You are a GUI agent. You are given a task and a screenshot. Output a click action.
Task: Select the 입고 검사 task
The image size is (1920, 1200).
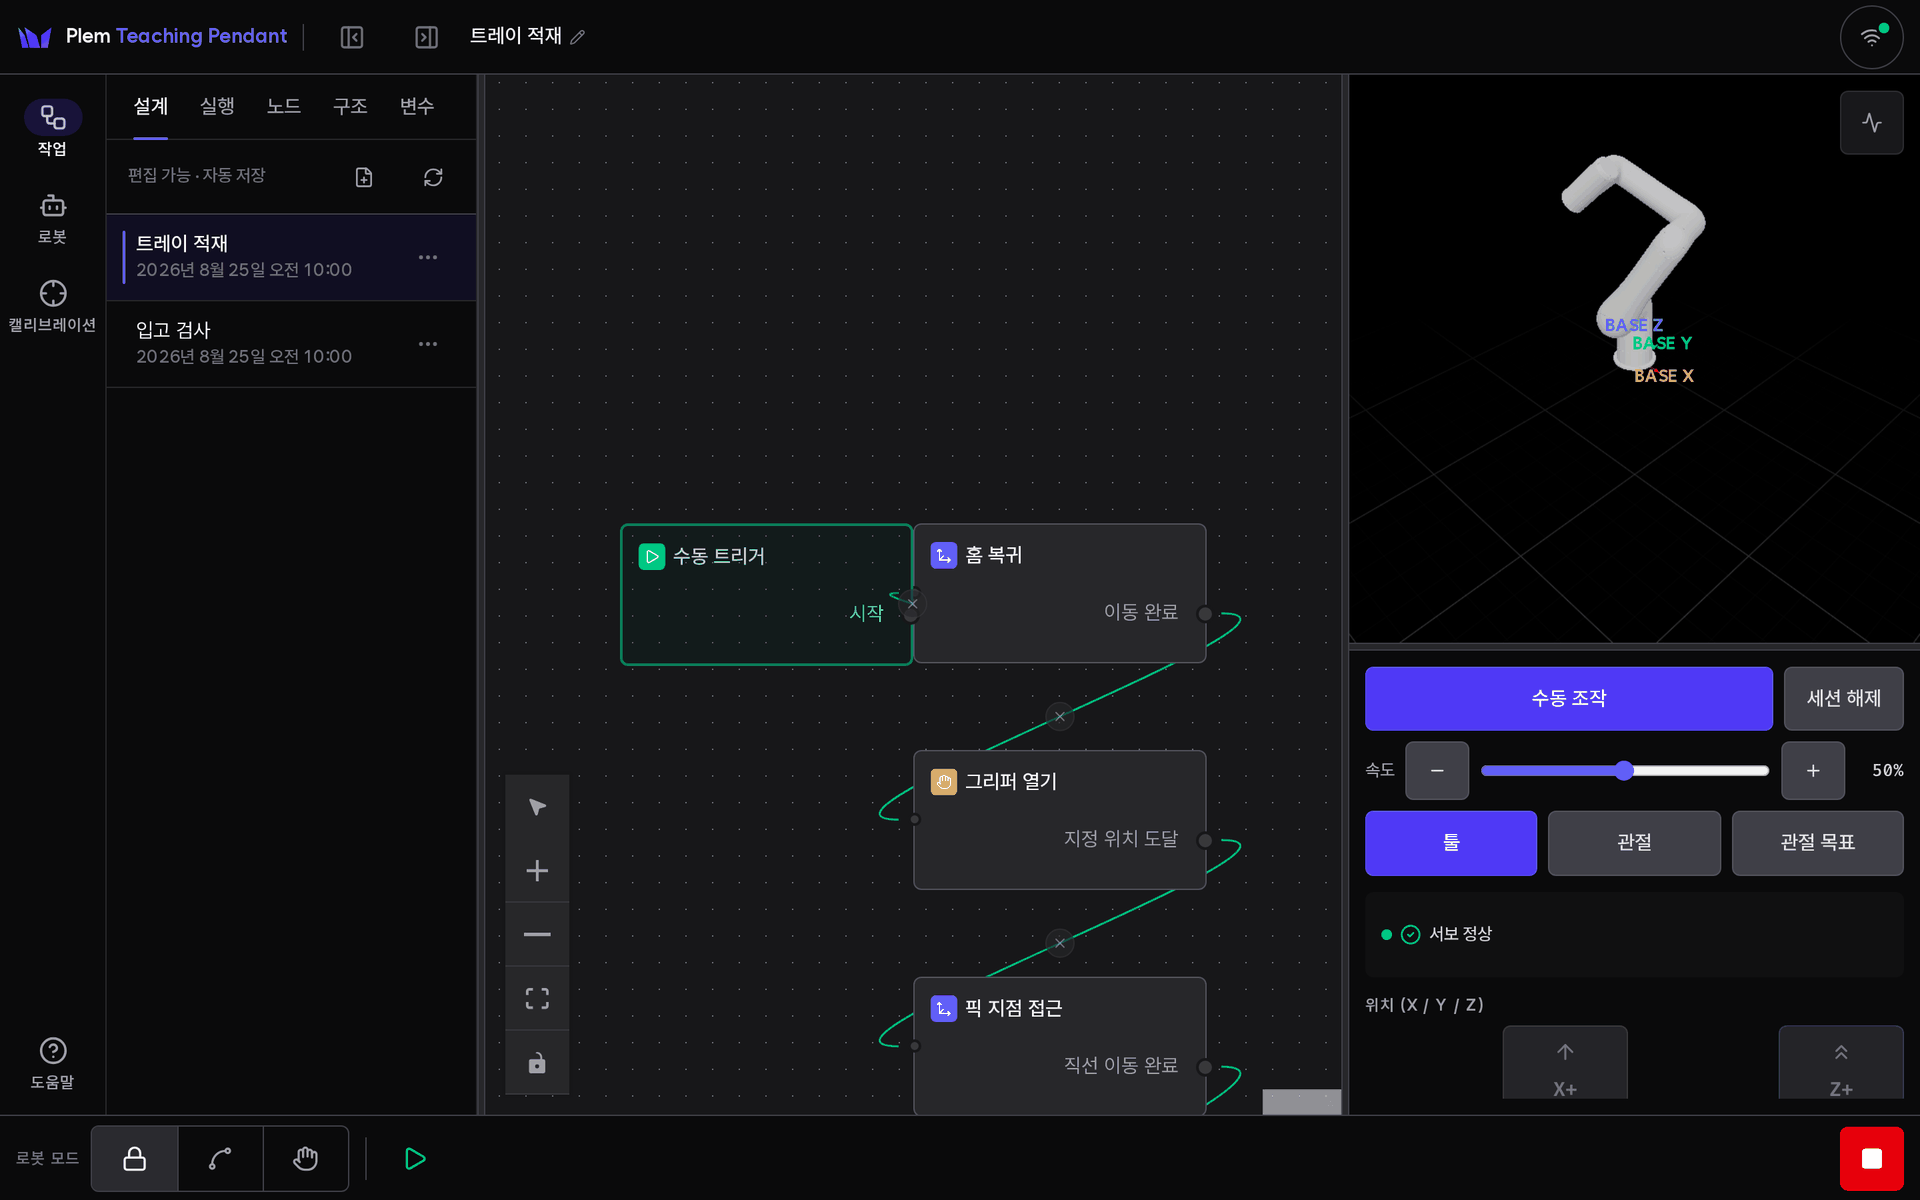tap(291, 344)
